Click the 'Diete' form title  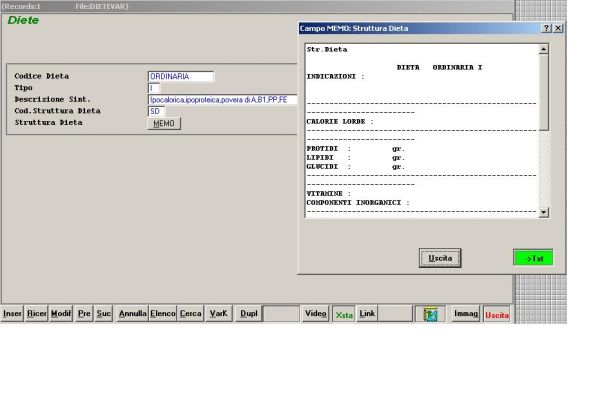[23, 20]
